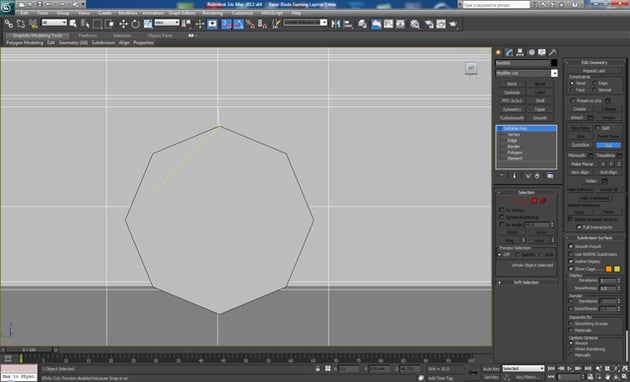Image resolution: width=630 pixels, height=382 pixels.
Task: Select the Normal constraint radio button
Action: (595, 90)
